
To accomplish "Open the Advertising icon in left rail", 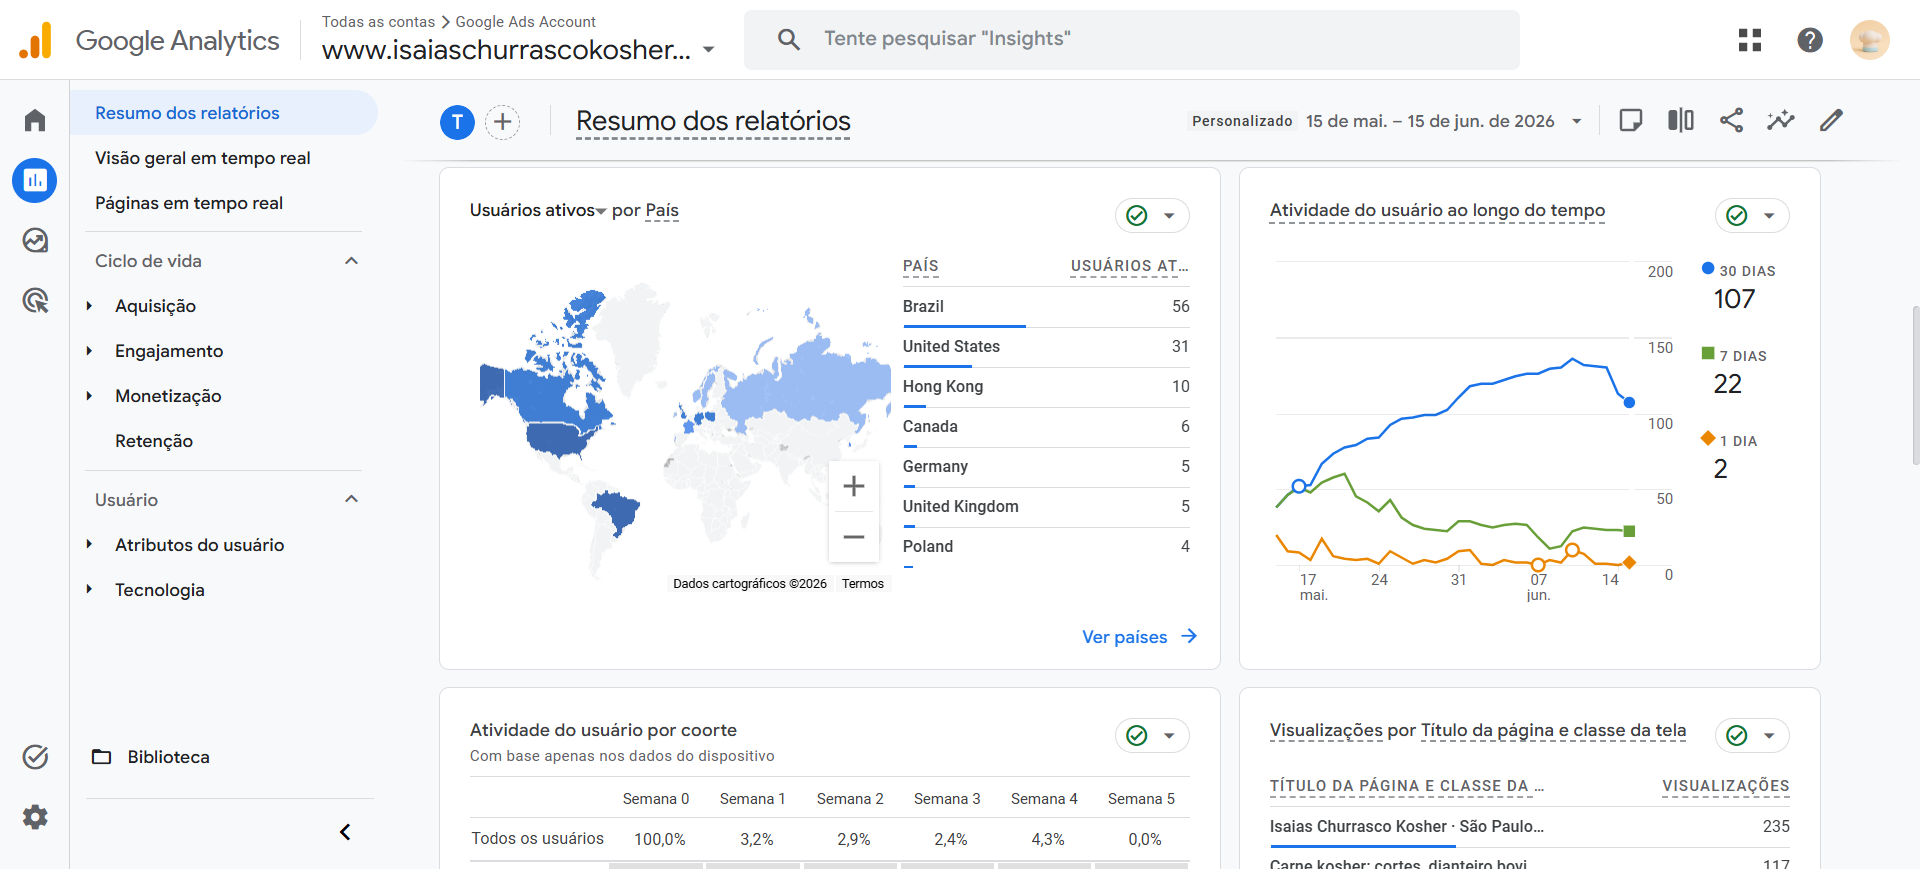I will 35,300.
